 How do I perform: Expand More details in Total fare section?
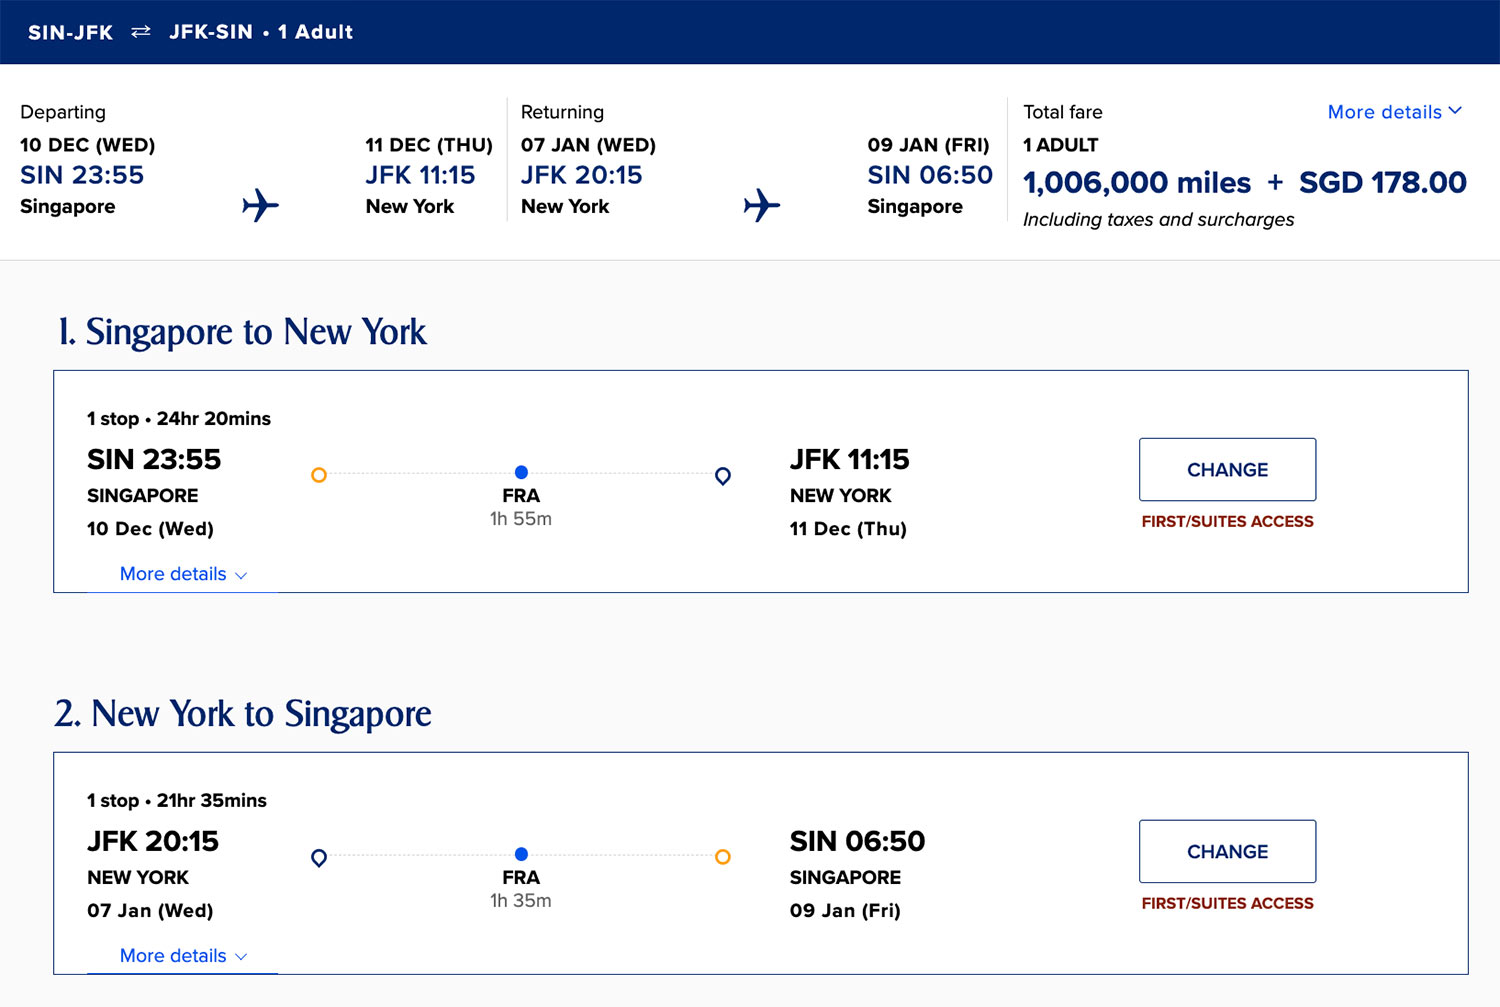point(1394,112)
